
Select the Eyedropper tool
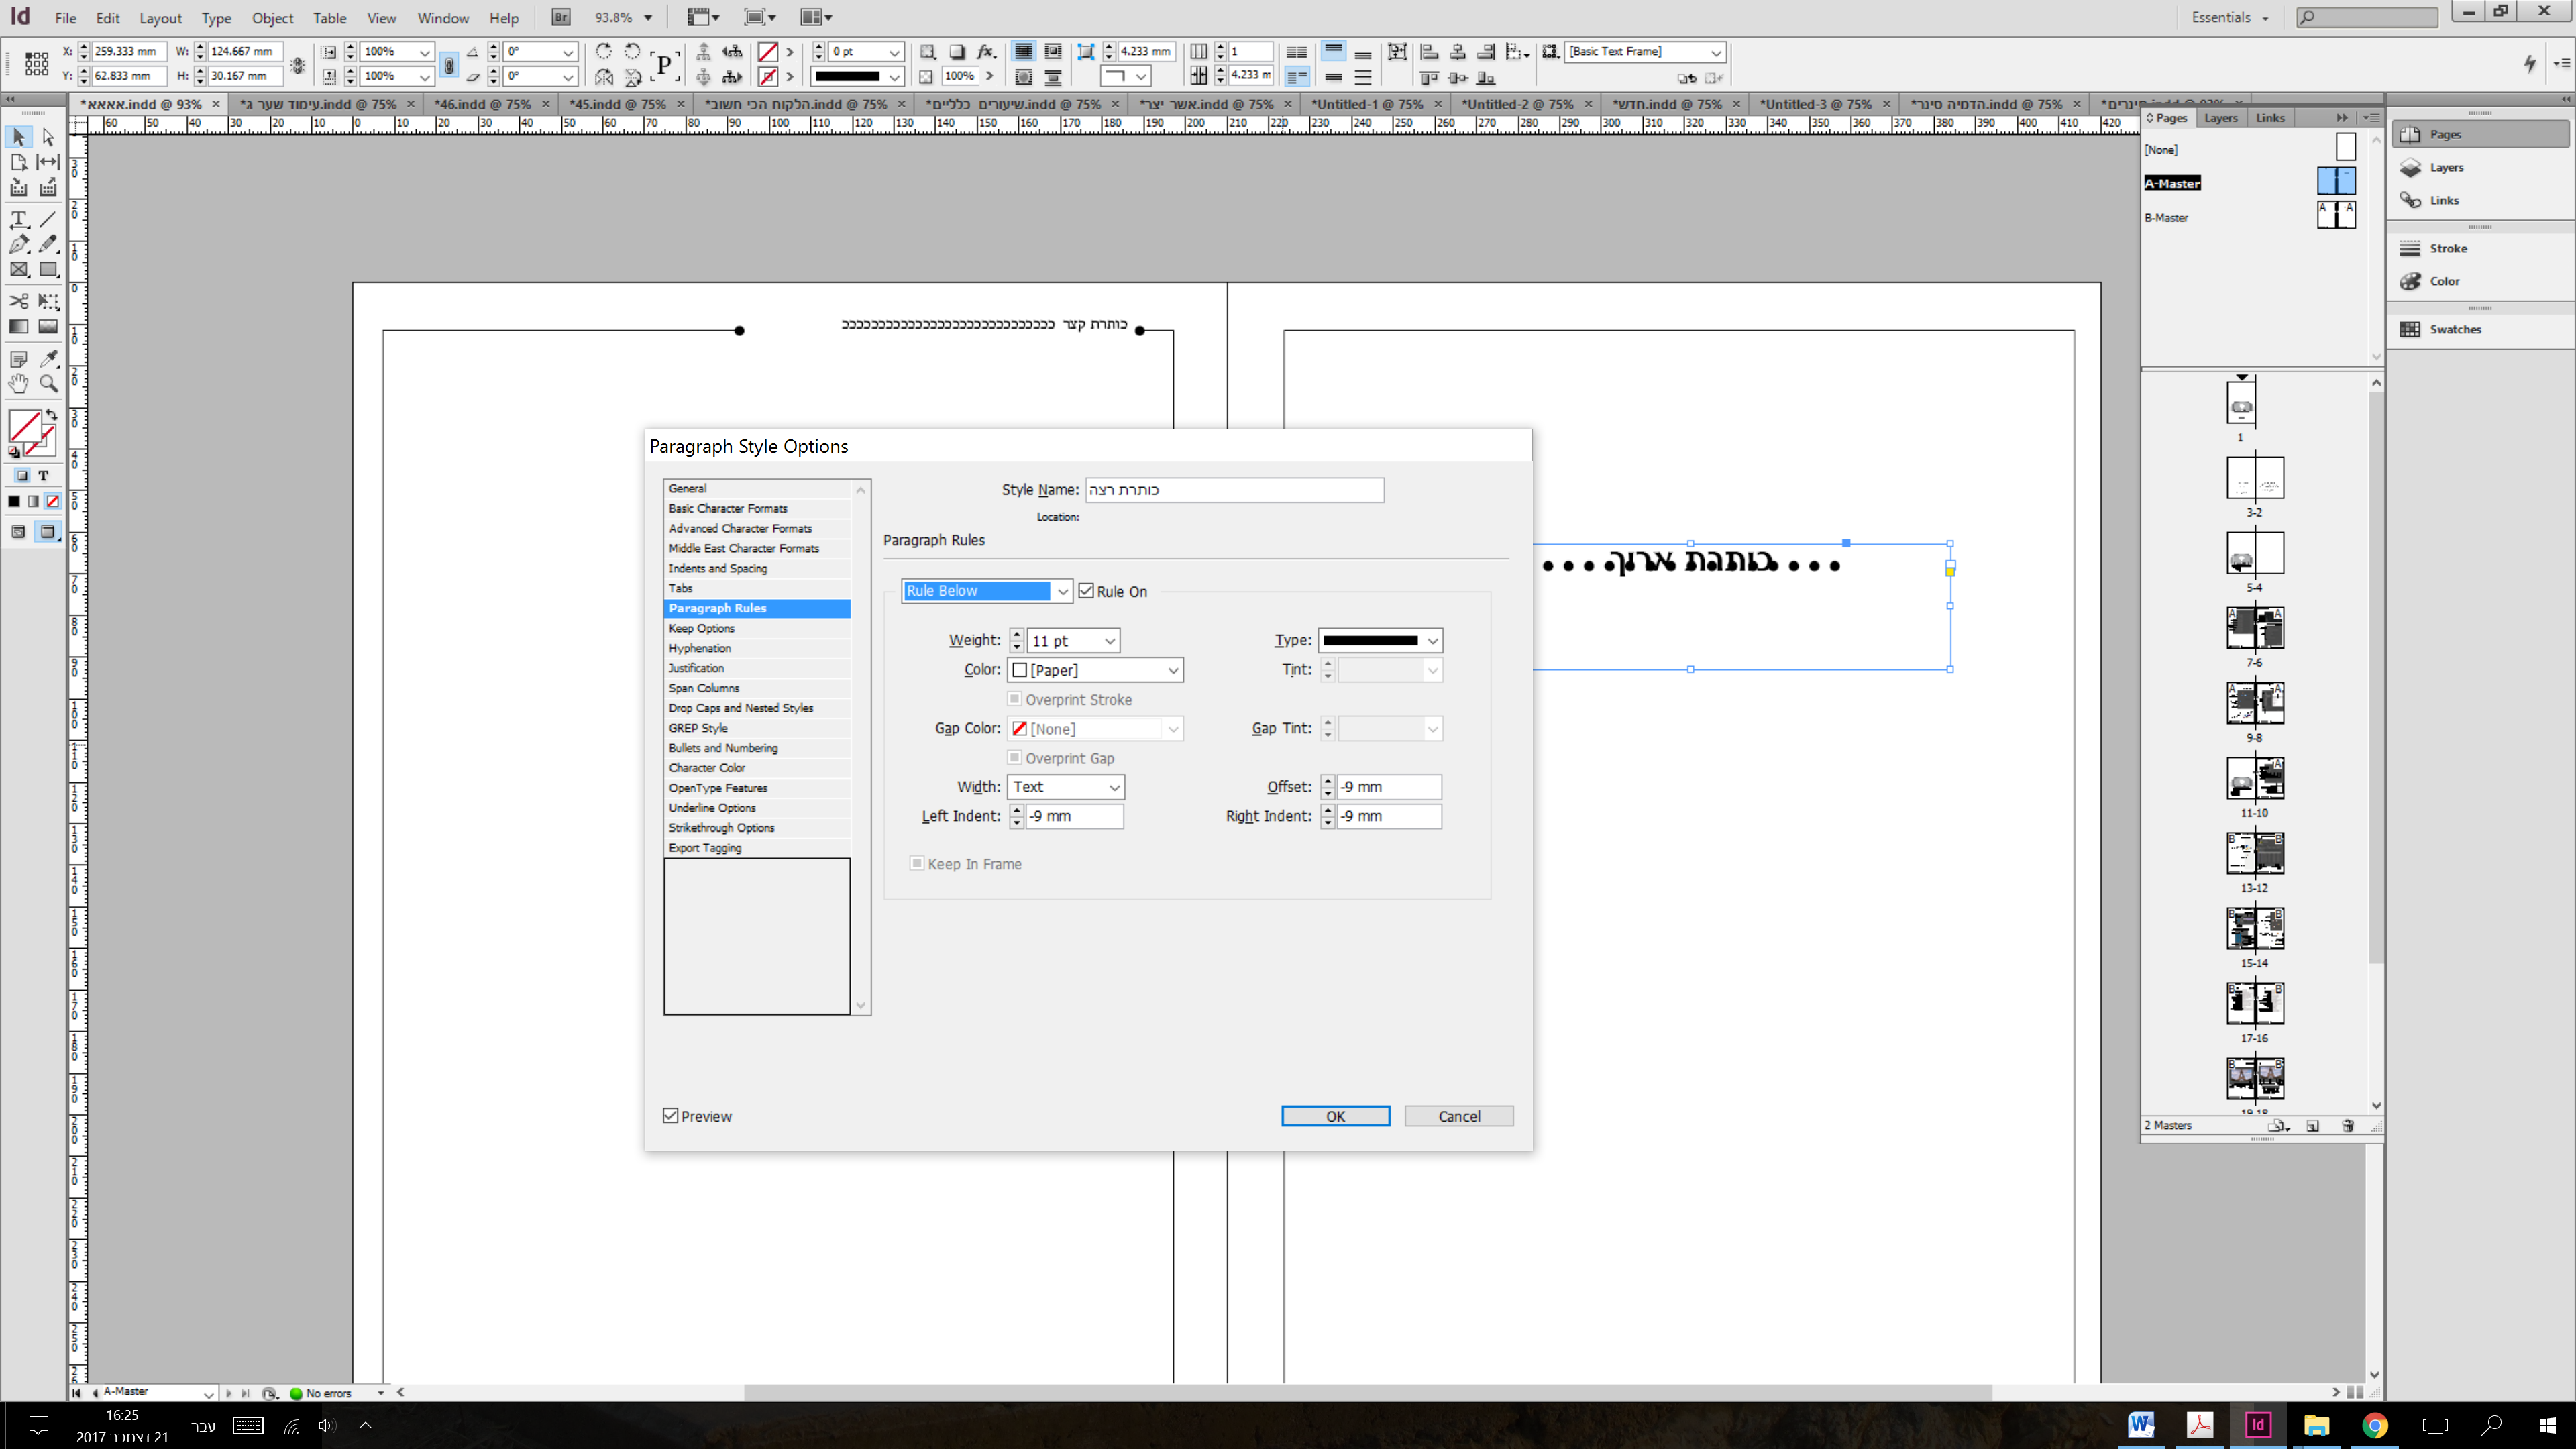[48, 359]
